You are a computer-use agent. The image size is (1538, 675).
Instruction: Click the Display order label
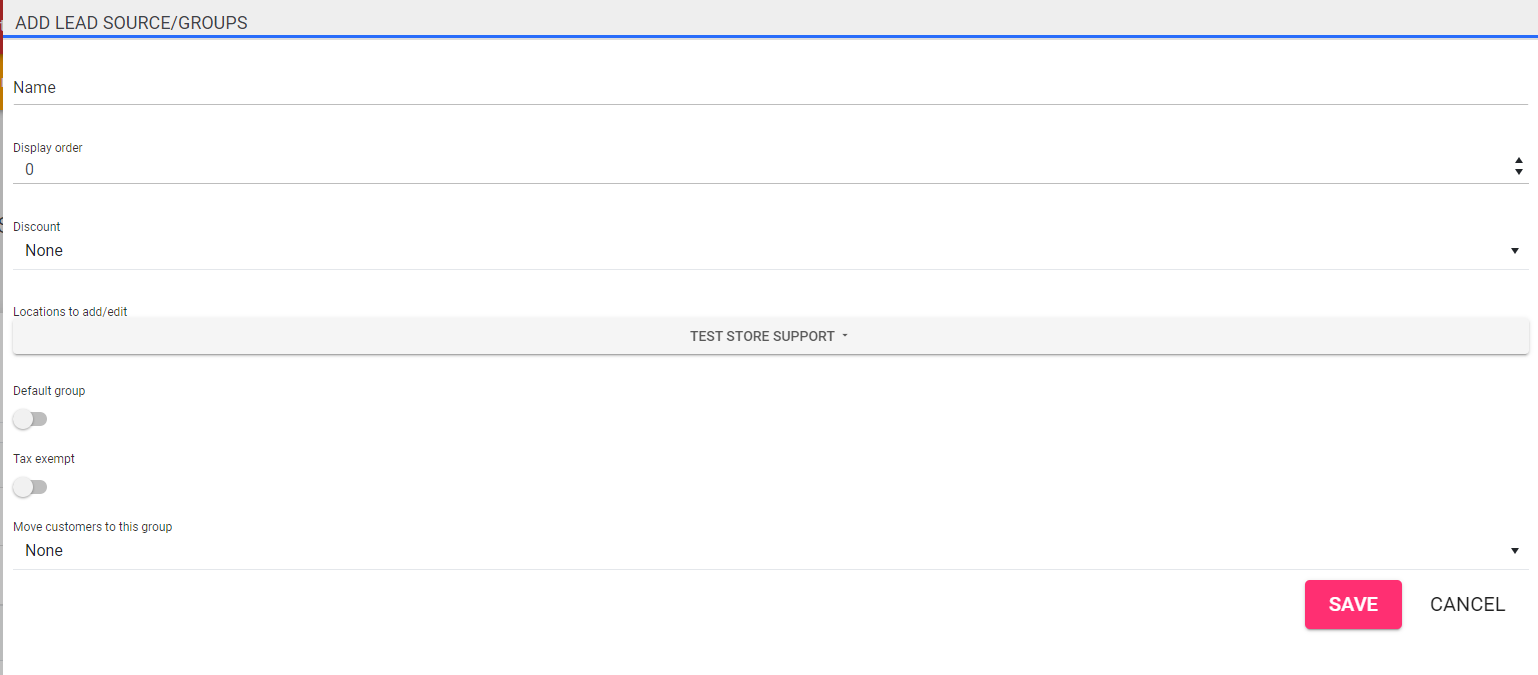[48, 148]
